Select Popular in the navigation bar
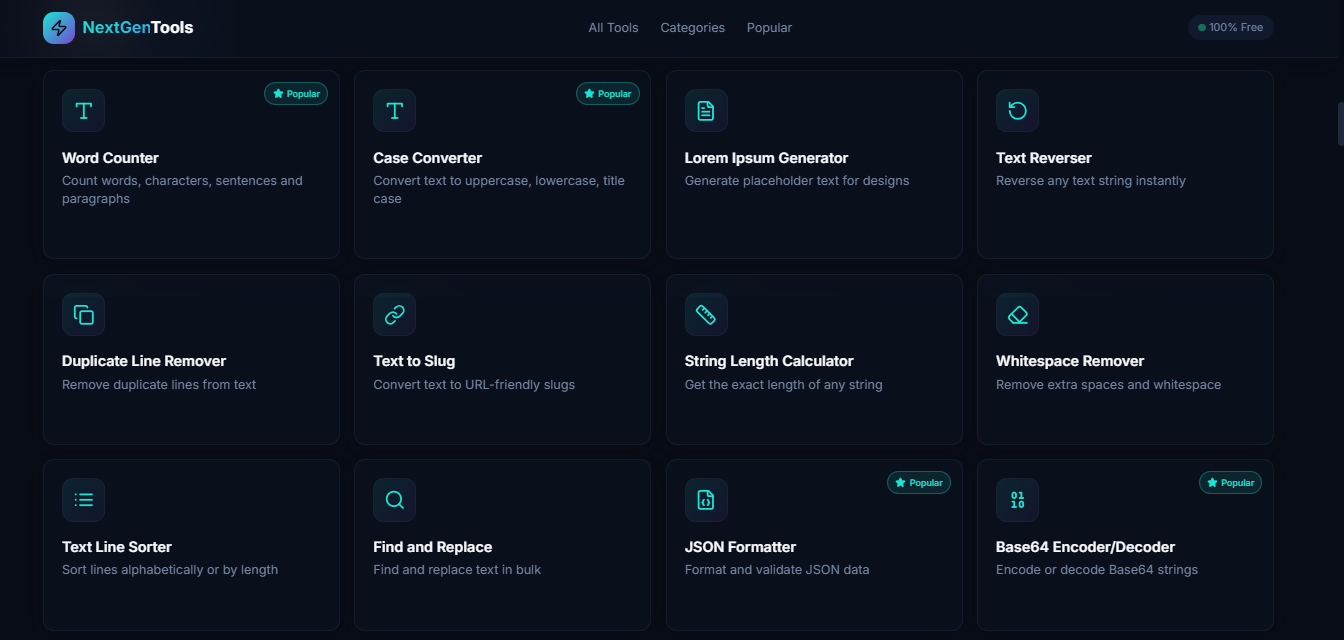Screen dimensions: 1344x640 click(769, 27)
